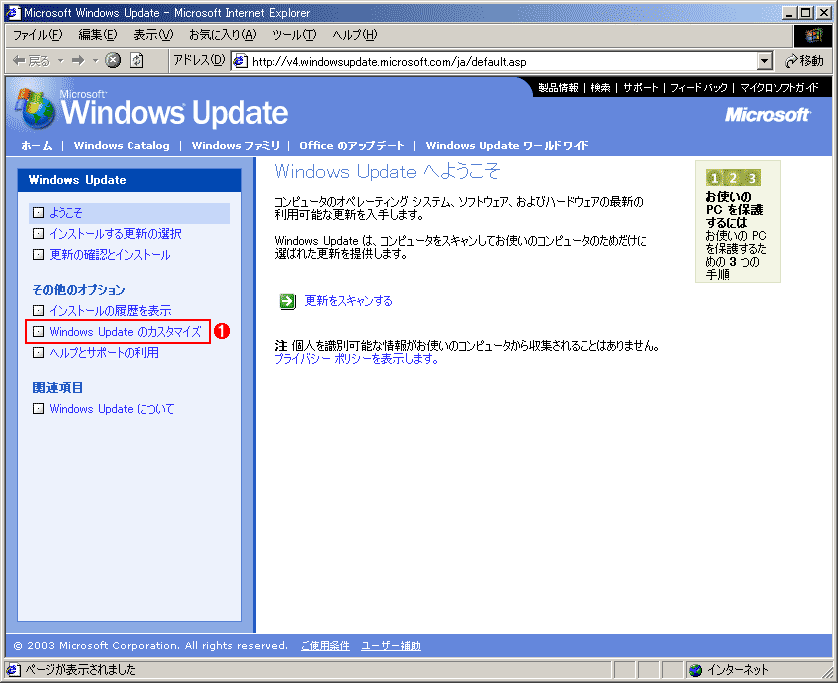
Task: Open Windows Update ワールドワイド link
Action: [x=507, y=145]
